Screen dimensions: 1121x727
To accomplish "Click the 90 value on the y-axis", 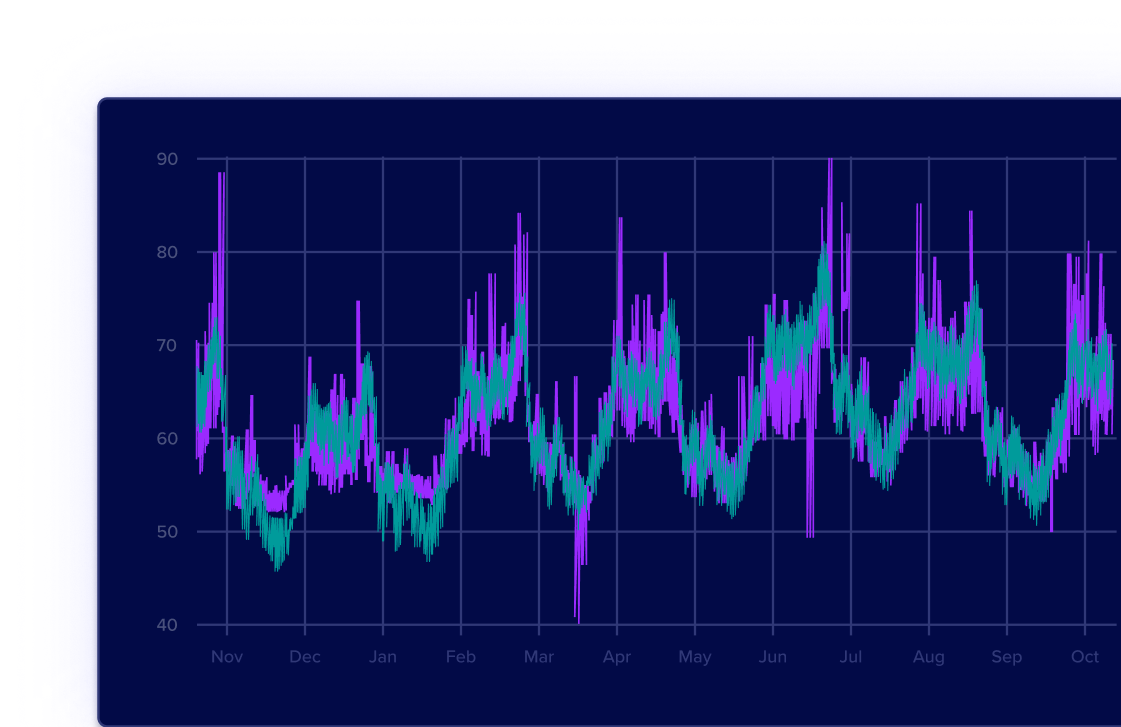I will click(167, 159).
